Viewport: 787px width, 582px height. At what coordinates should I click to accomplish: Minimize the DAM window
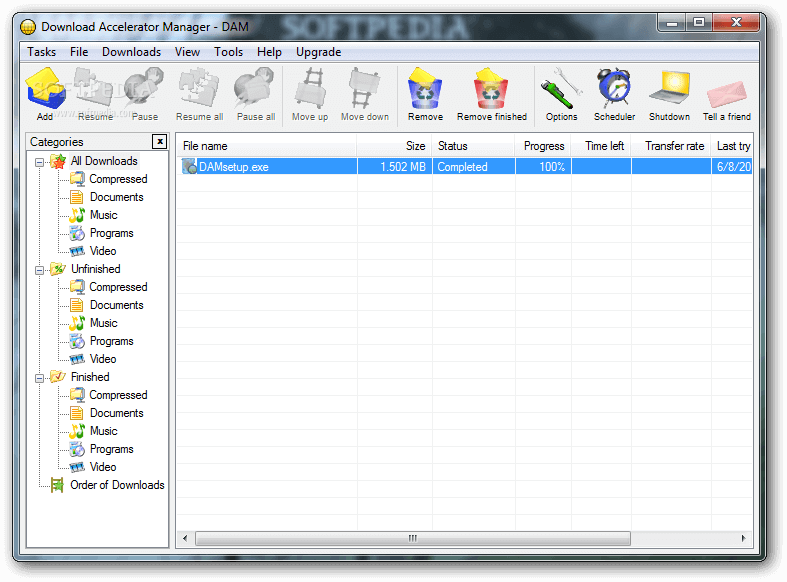672,23
